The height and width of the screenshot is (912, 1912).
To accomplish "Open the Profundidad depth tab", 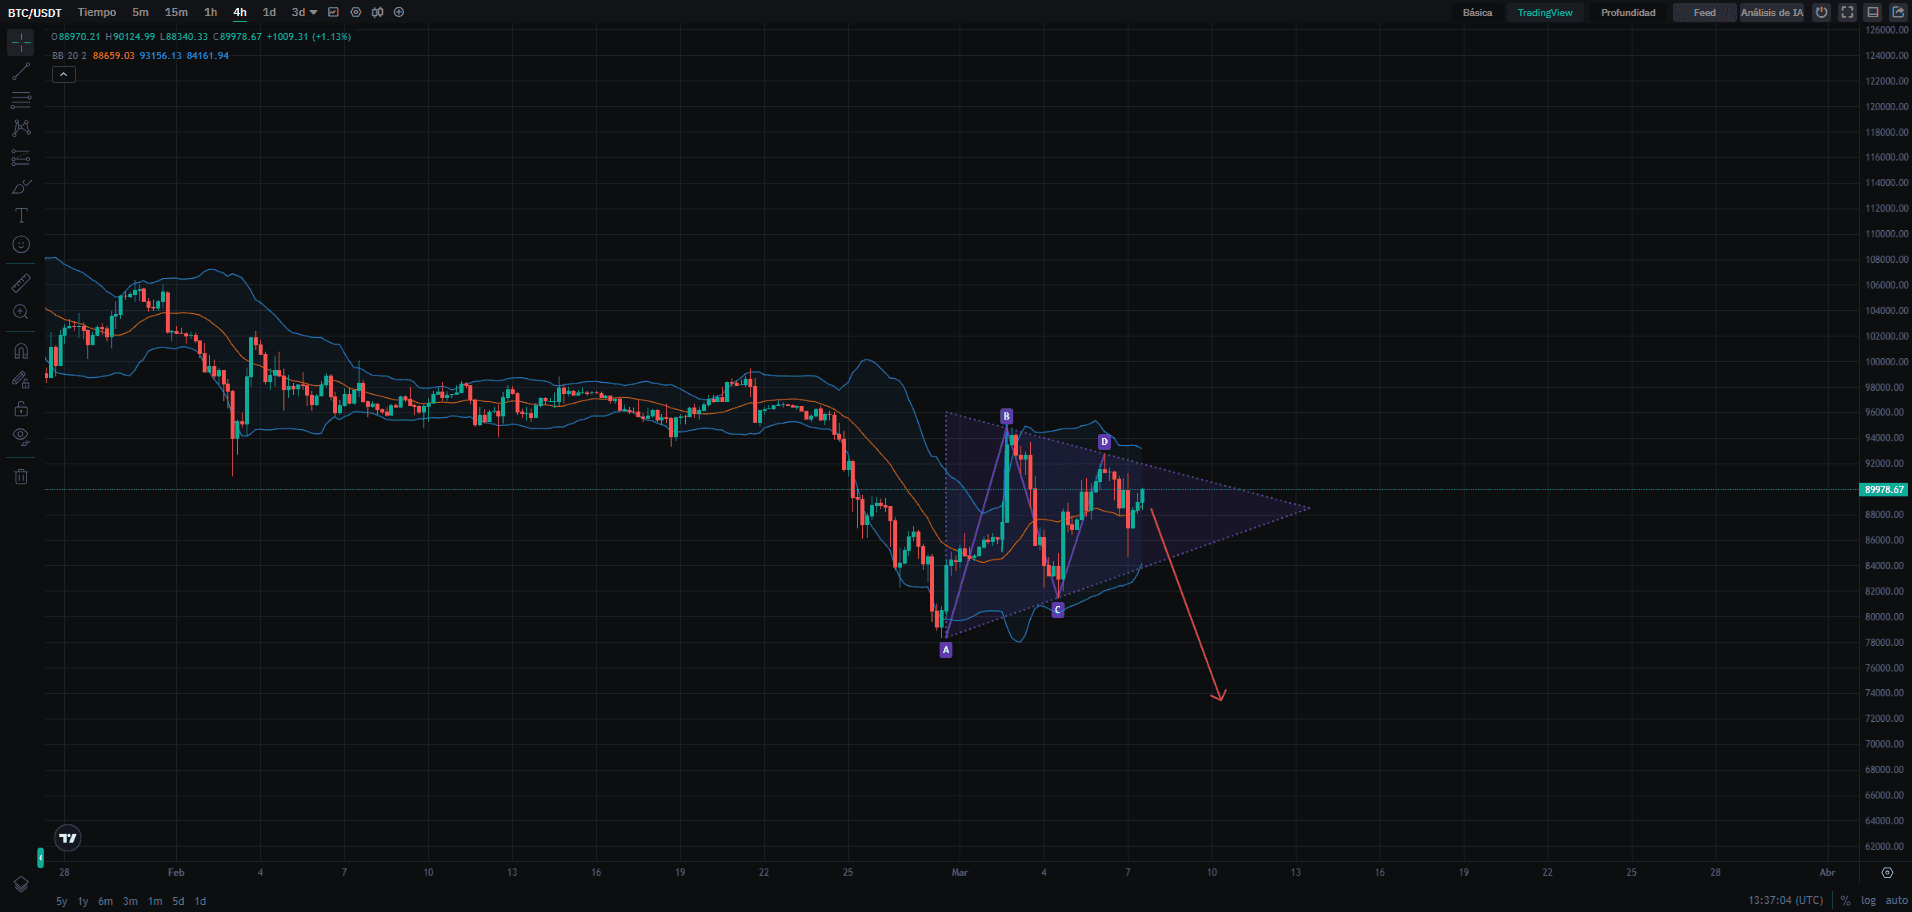I will (x=1628, y=12).
